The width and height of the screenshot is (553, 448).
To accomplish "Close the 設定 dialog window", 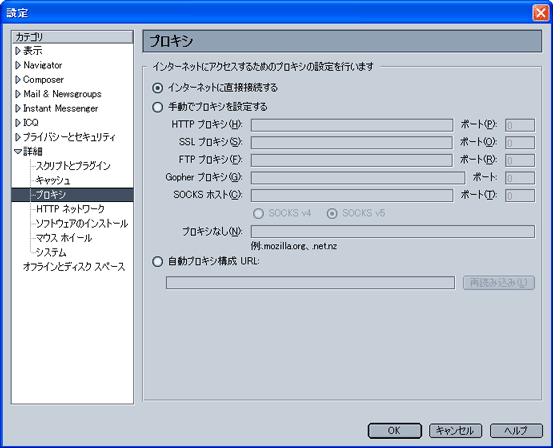I will 540,13.
